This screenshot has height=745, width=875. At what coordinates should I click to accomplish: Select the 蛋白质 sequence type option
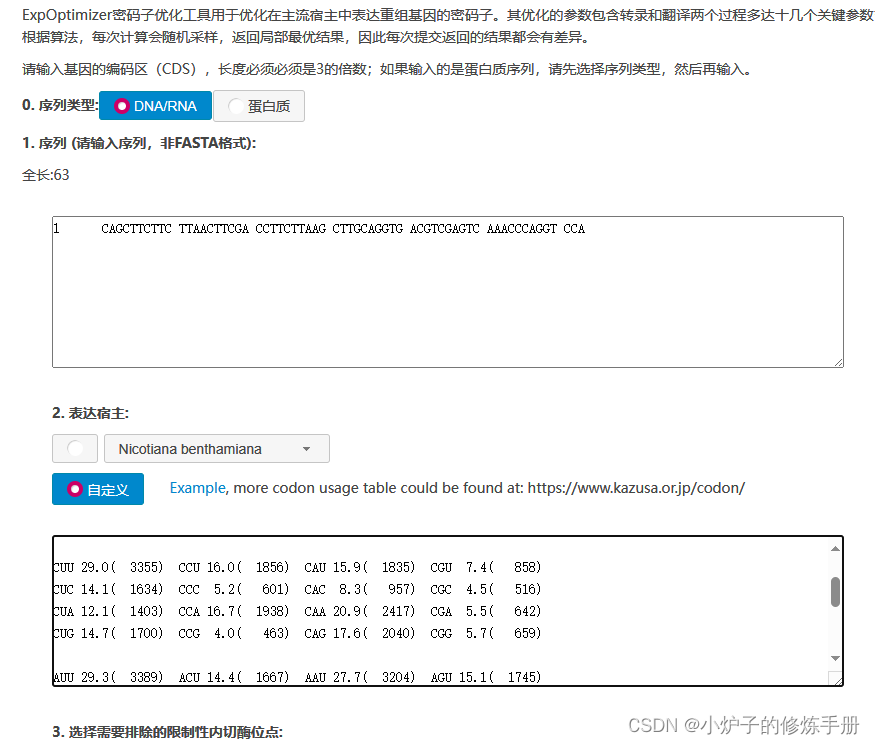coord(259,105)
